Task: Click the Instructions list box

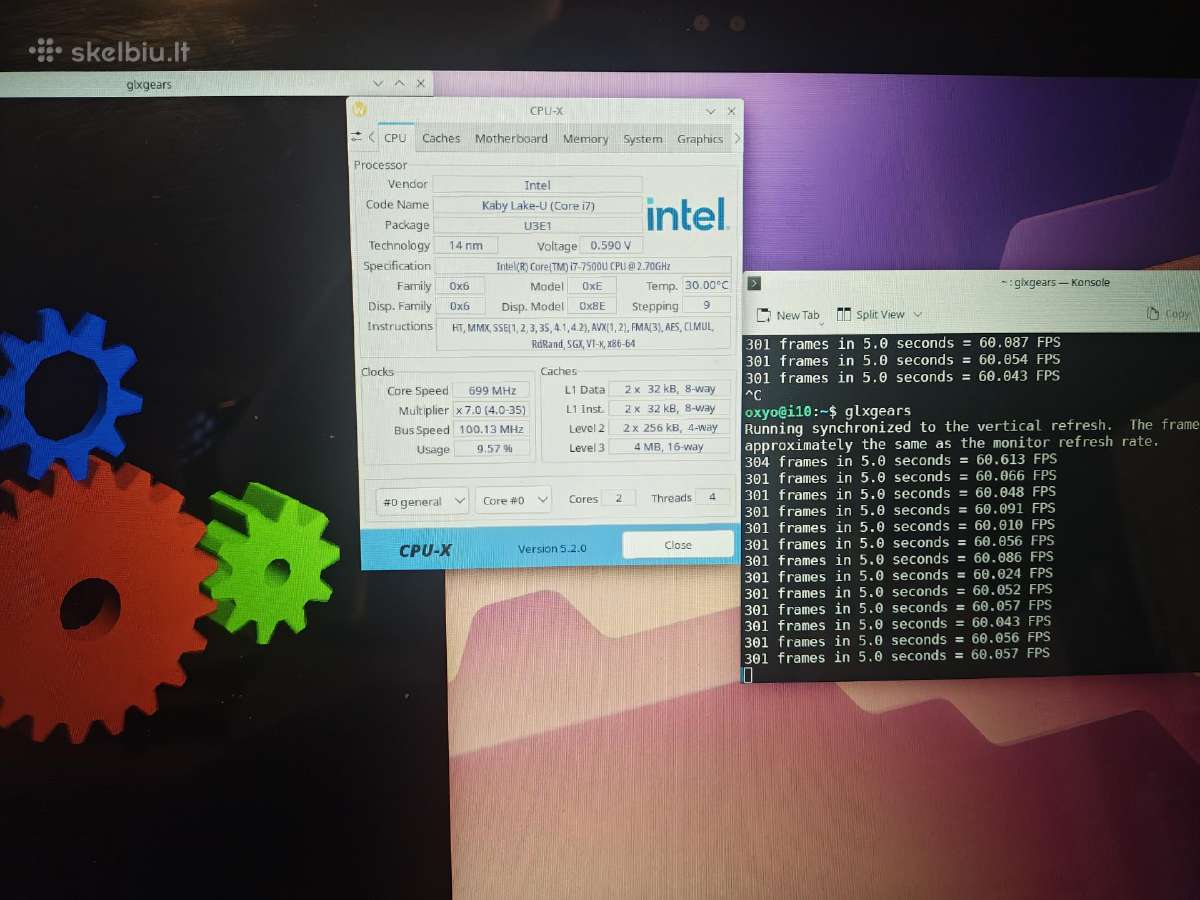Action: click(584, 335)
